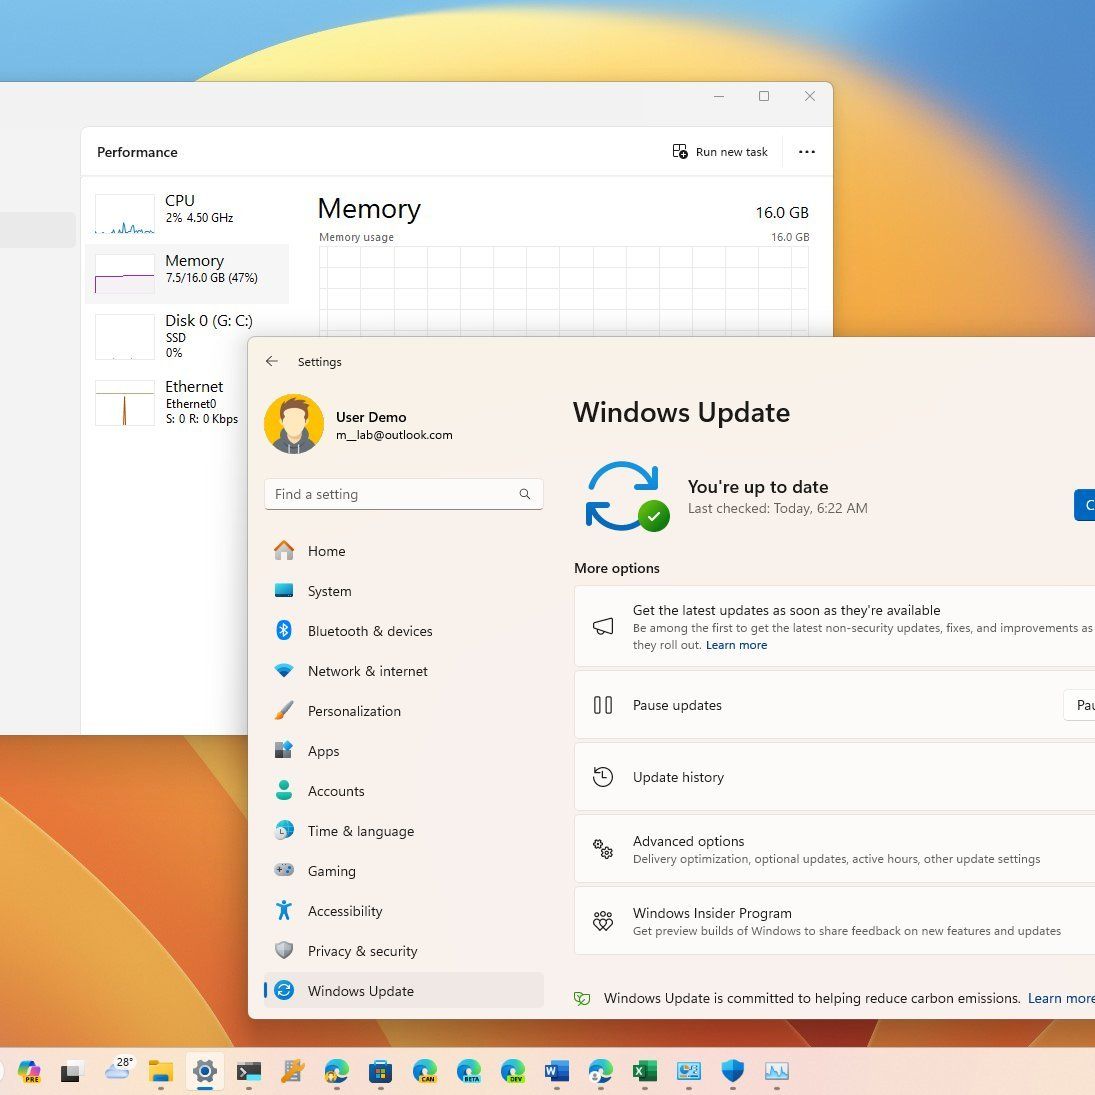Open the System settings page
This screenshot has width=1095, height=1095.
(x=404, y=591)
